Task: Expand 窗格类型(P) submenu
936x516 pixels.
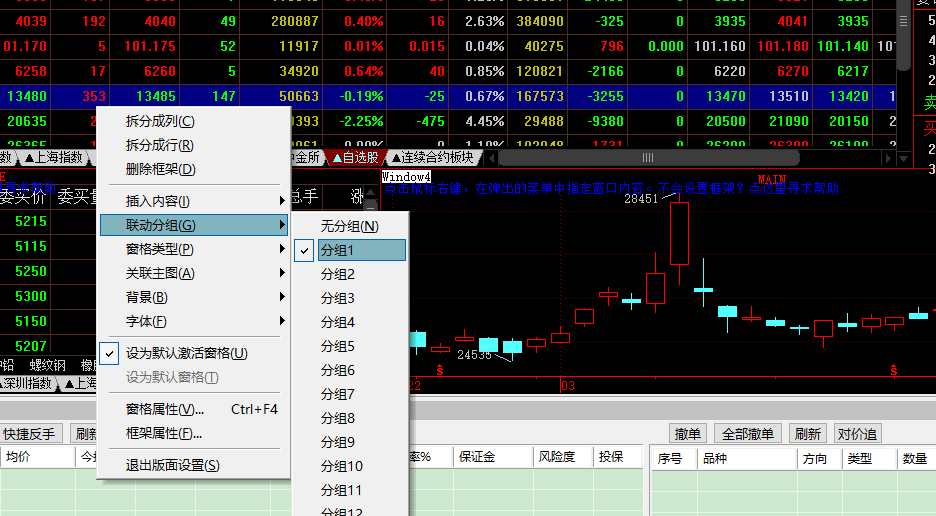Action: pyautogui.click(x=194, y=249)
